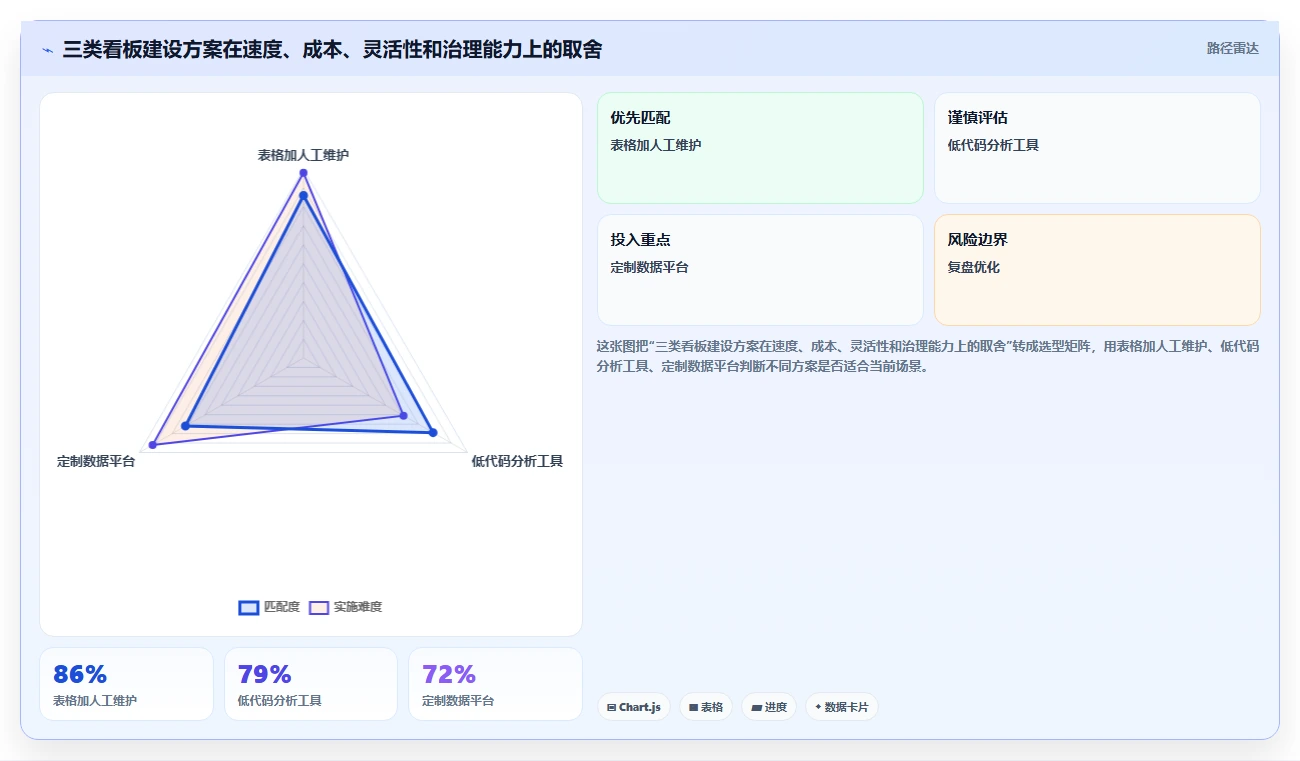Open the 谨慎评估 card

click(1097, 148)
